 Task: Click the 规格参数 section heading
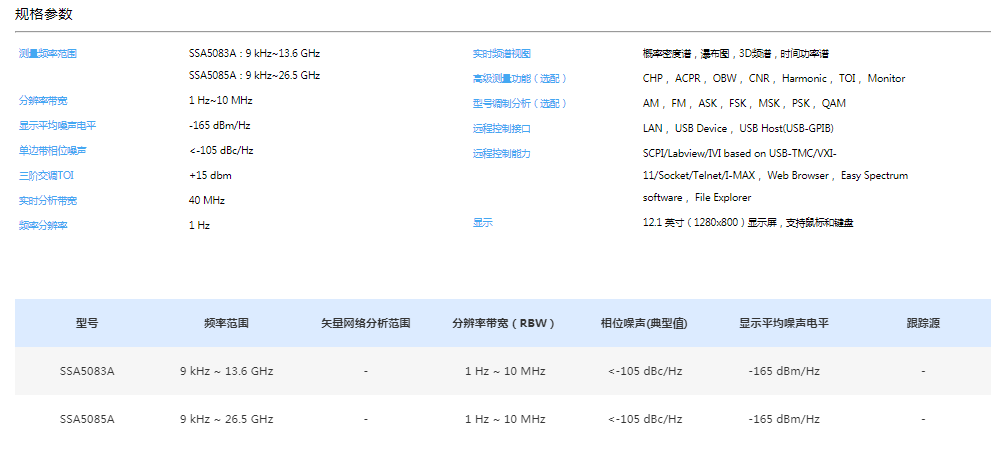pos(44,15)
